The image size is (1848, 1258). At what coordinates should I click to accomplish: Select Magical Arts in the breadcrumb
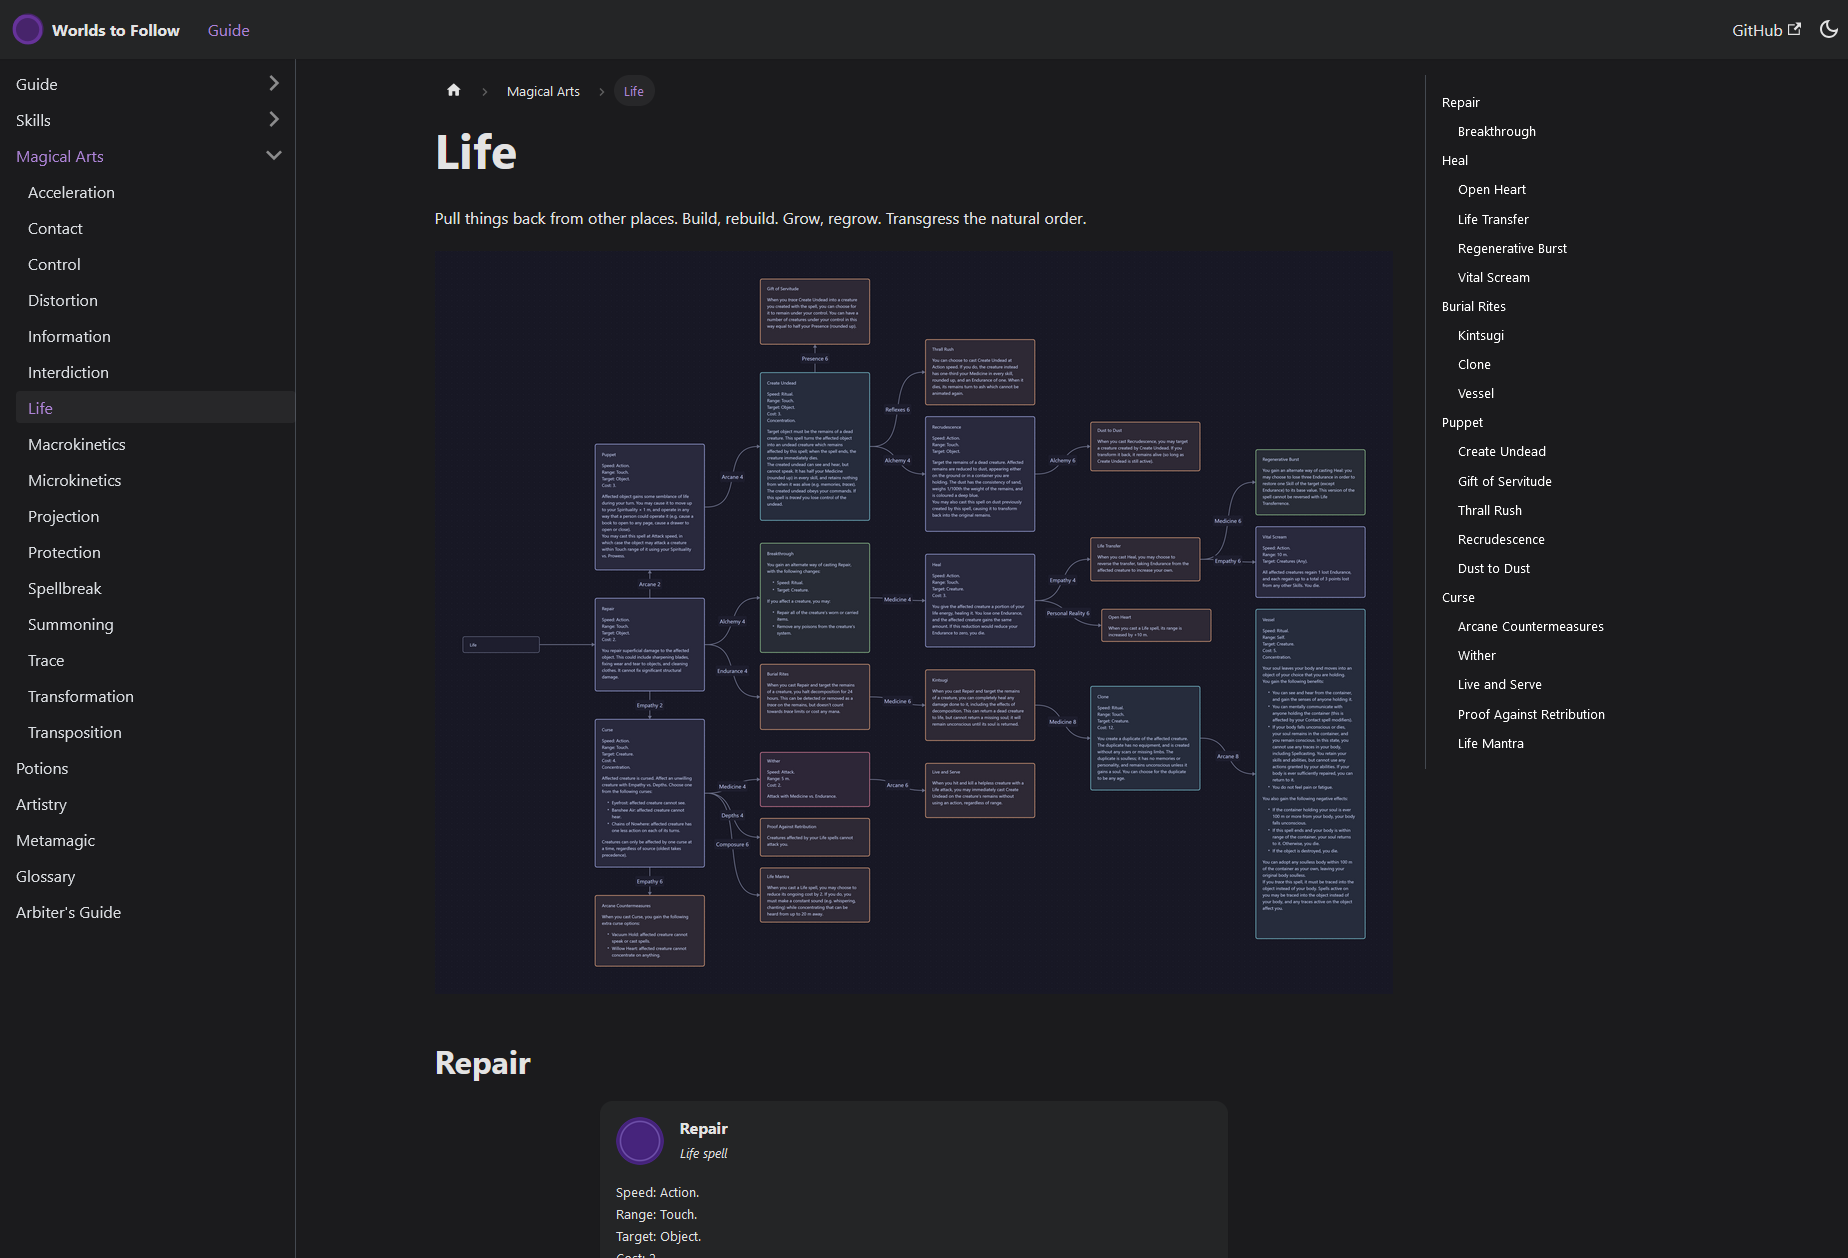tap(543, 90)
